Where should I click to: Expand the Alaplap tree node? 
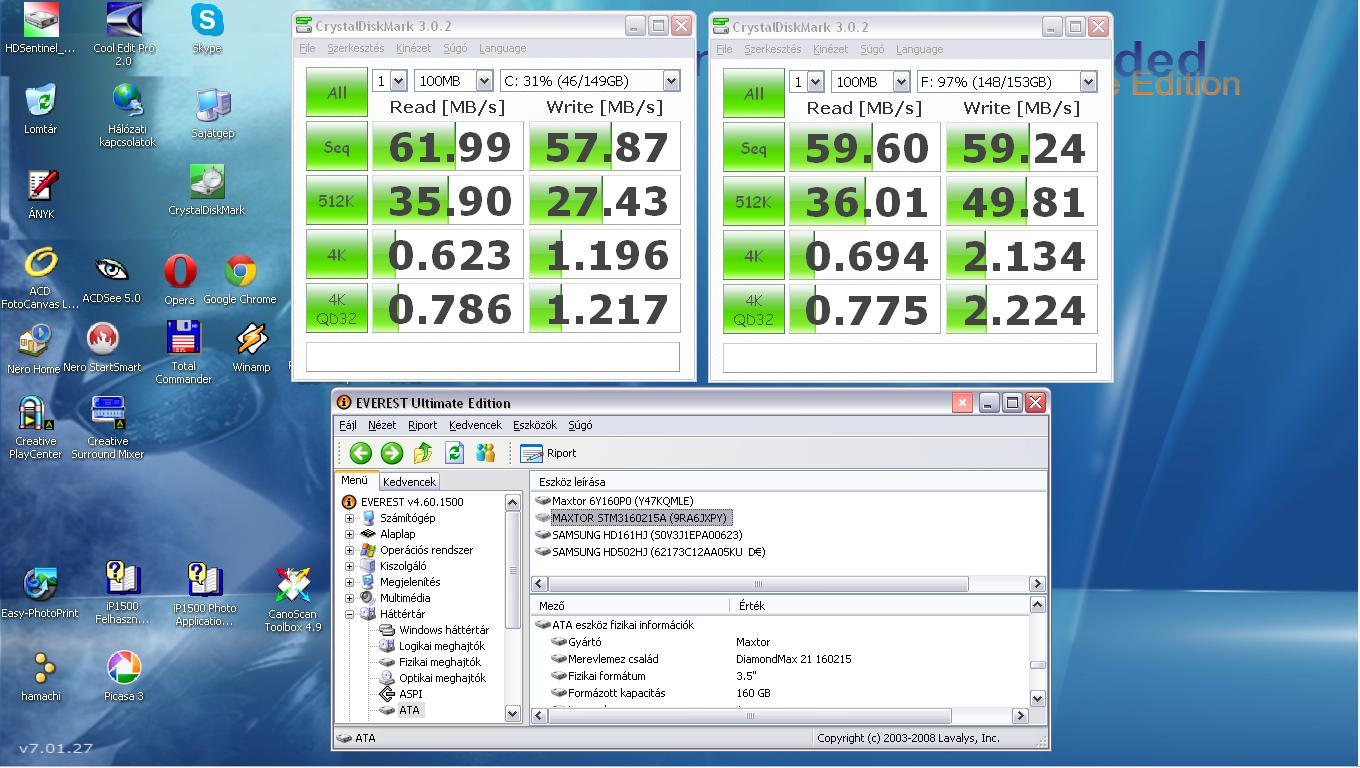pos(350,534)
